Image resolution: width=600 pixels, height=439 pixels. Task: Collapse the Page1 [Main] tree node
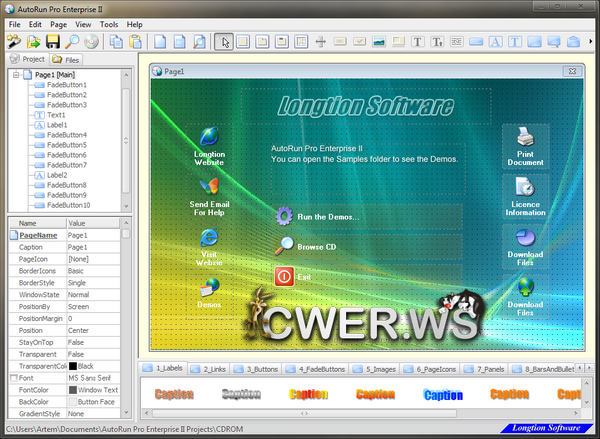[16, 75]
